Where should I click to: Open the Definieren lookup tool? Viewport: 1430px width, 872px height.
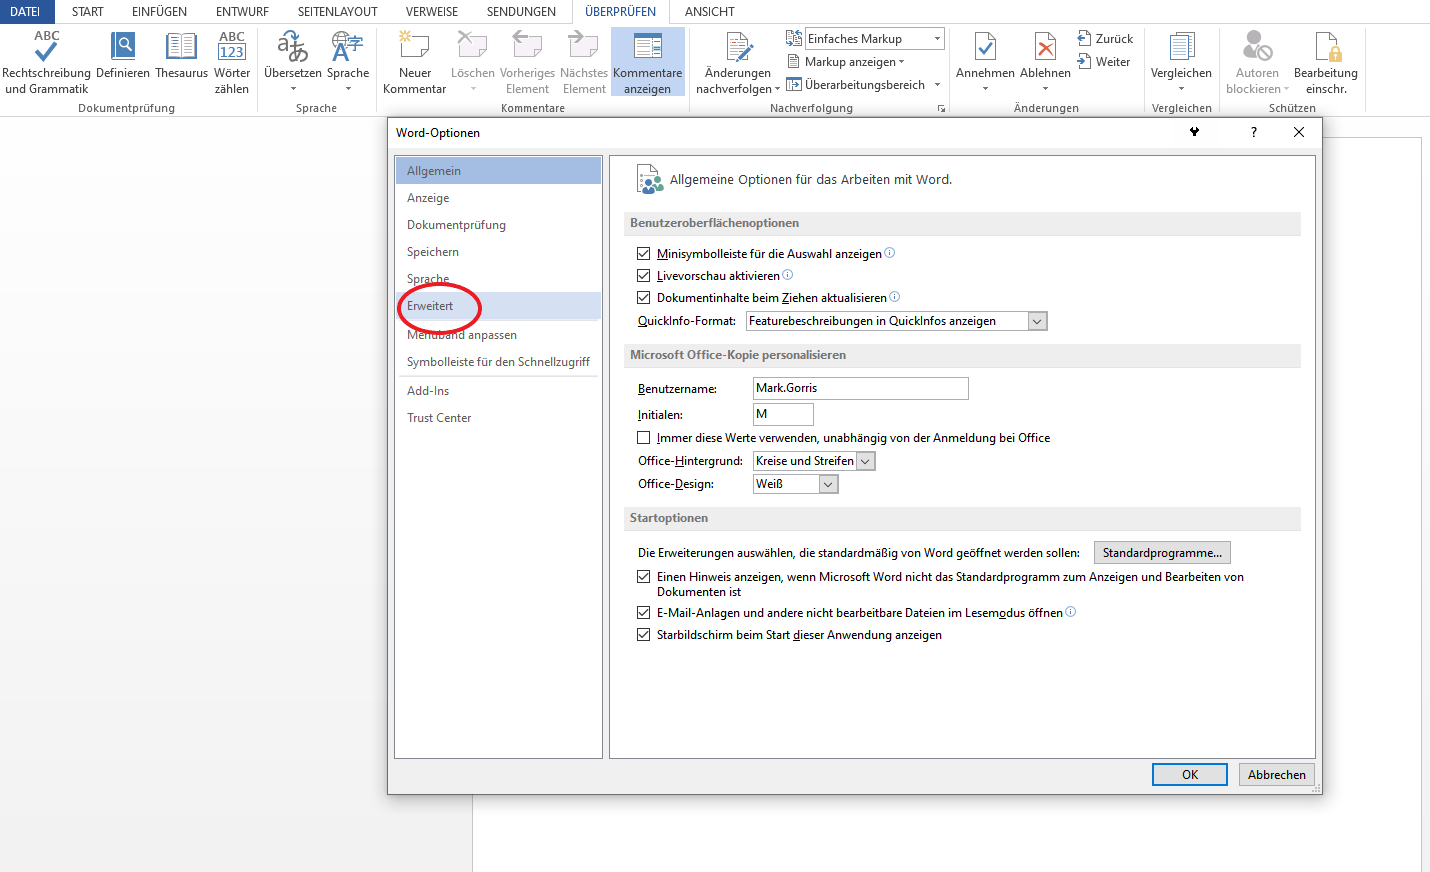click(123, 56)
